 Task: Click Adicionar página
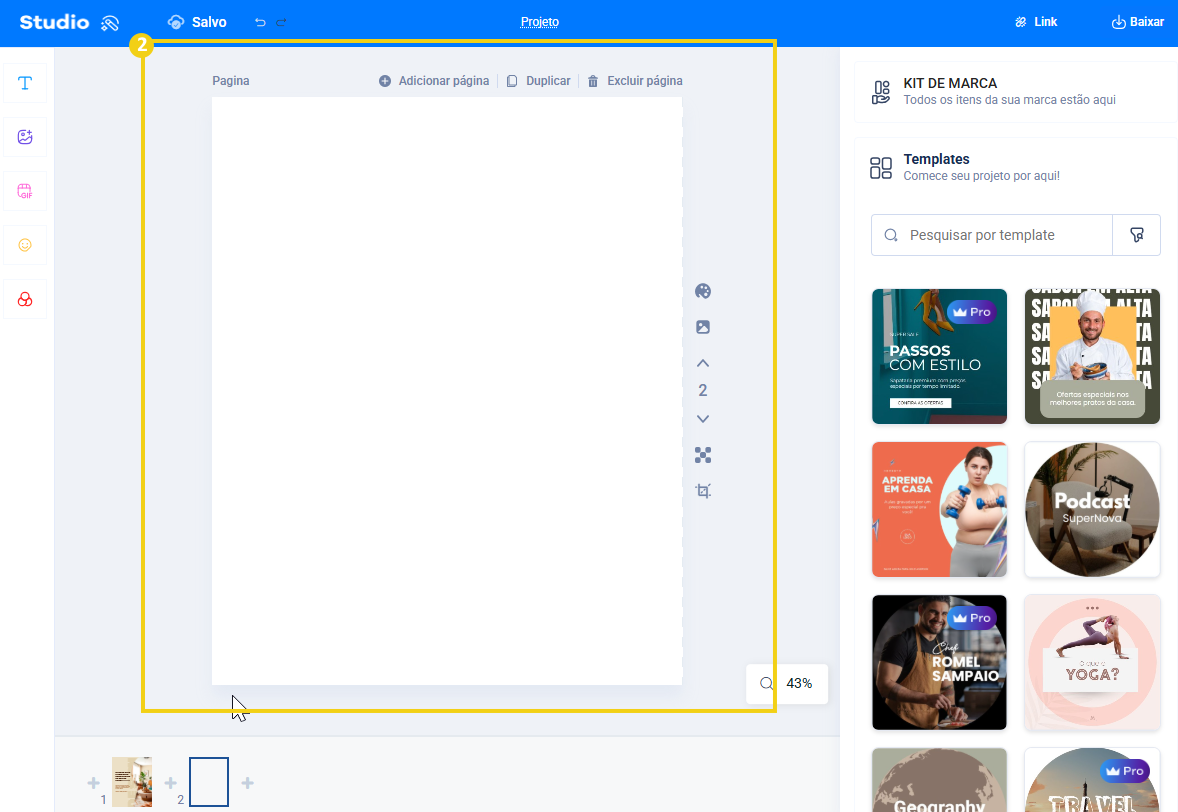[434, 80]
